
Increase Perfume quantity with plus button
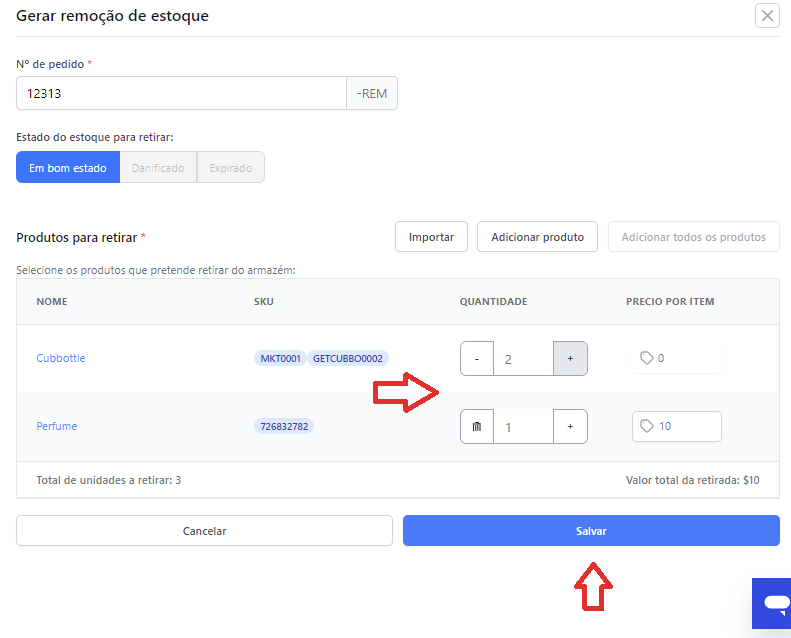570,427
